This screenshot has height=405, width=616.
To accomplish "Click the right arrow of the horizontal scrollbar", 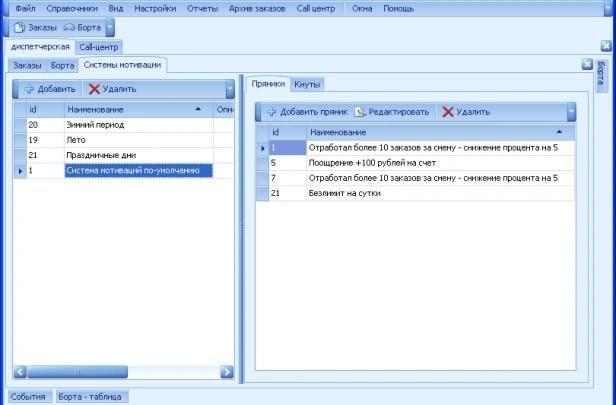I will (x=226, y=372).
